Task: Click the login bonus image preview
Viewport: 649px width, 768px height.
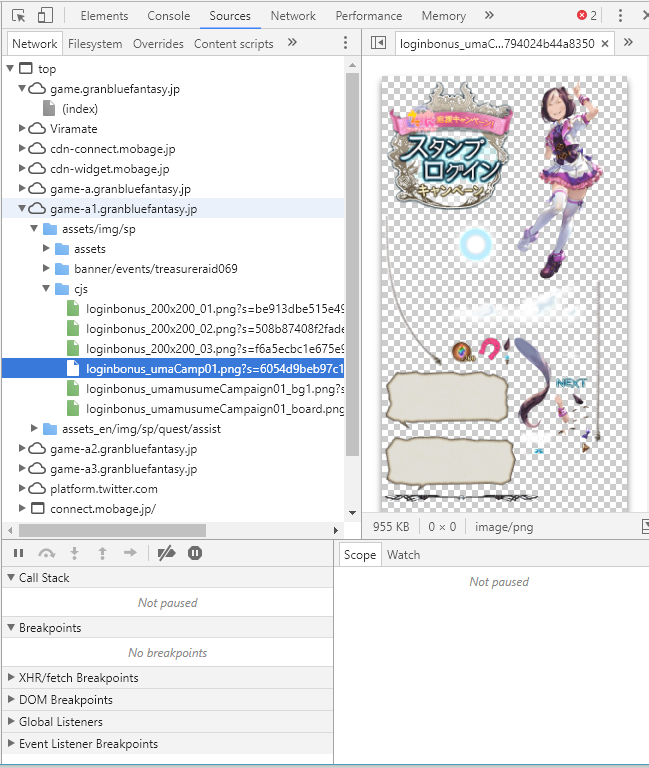Action: (504, 290)
